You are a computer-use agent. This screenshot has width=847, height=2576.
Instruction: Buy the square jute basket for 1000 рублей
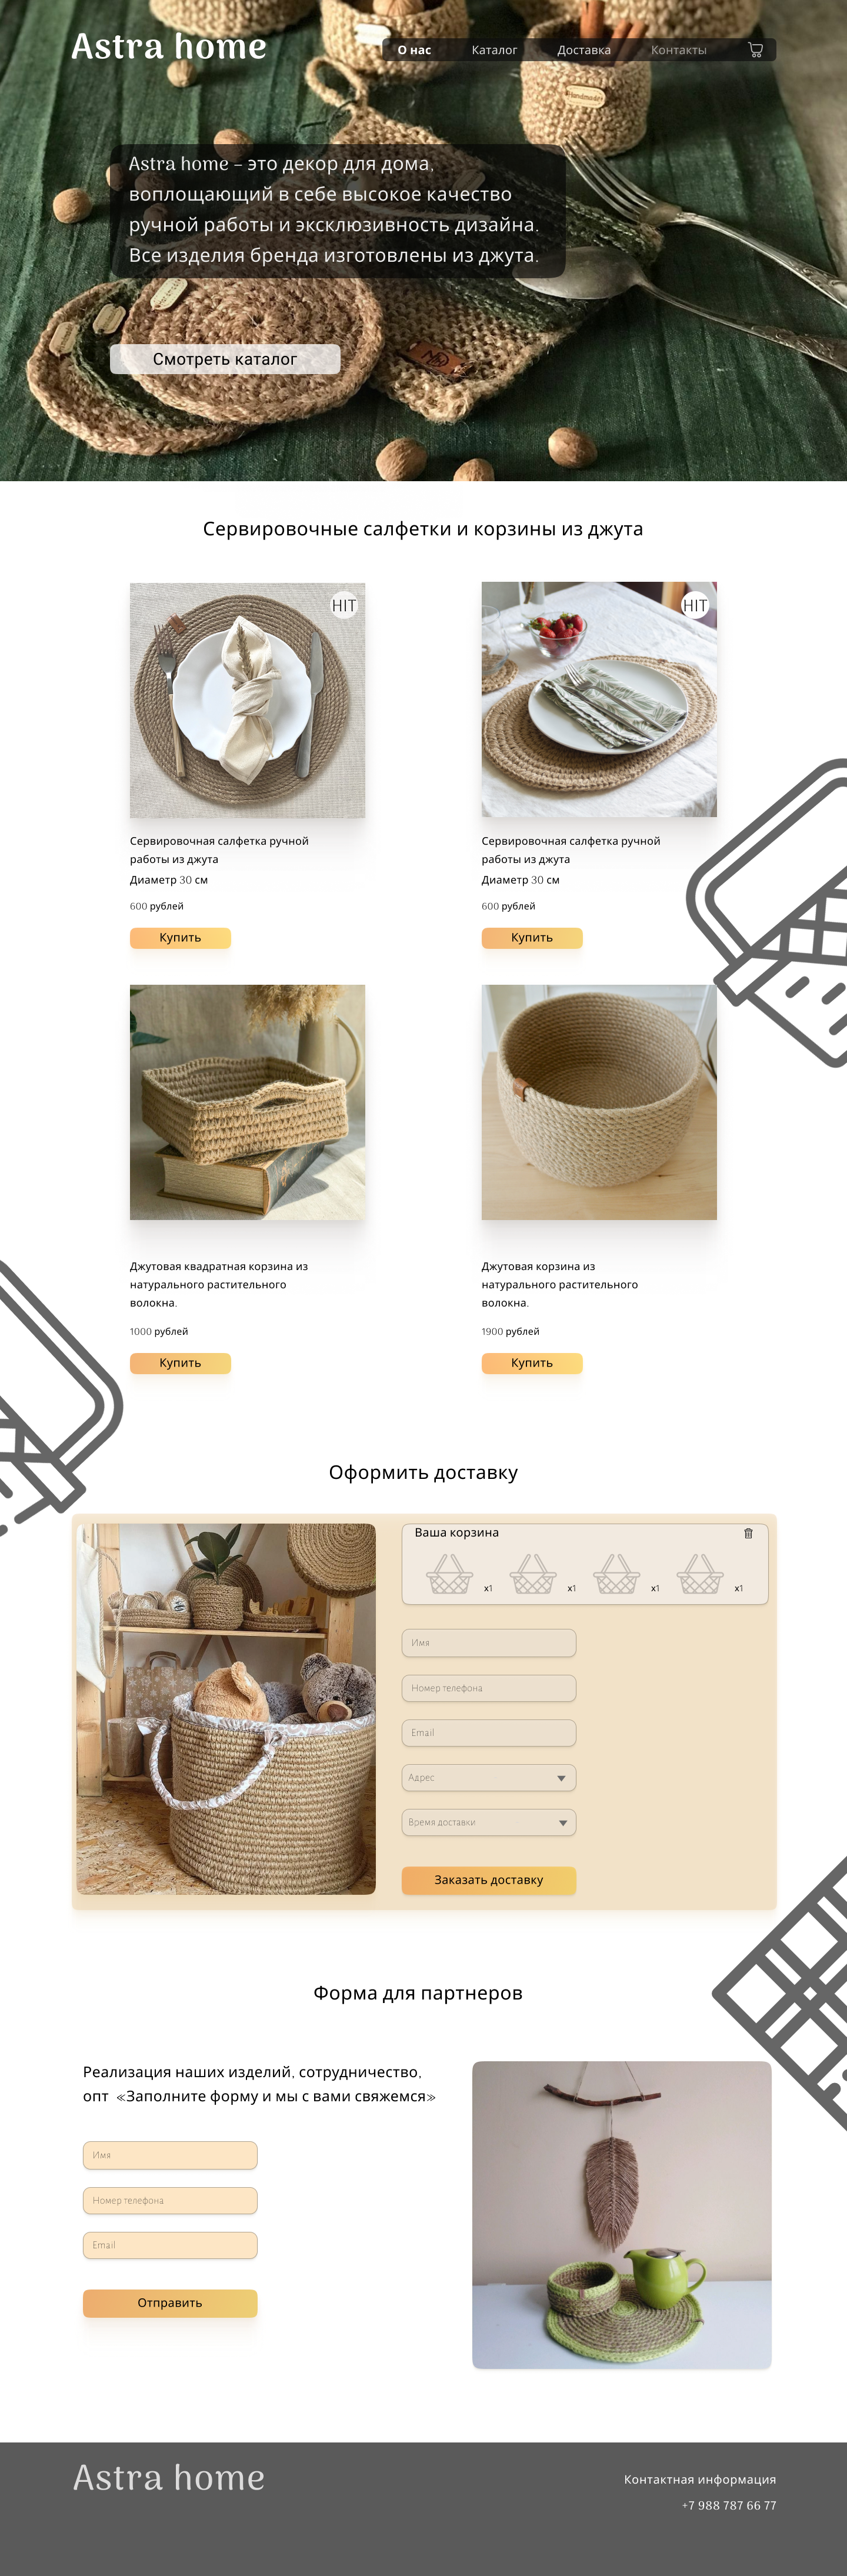[x=180, y=1363]
